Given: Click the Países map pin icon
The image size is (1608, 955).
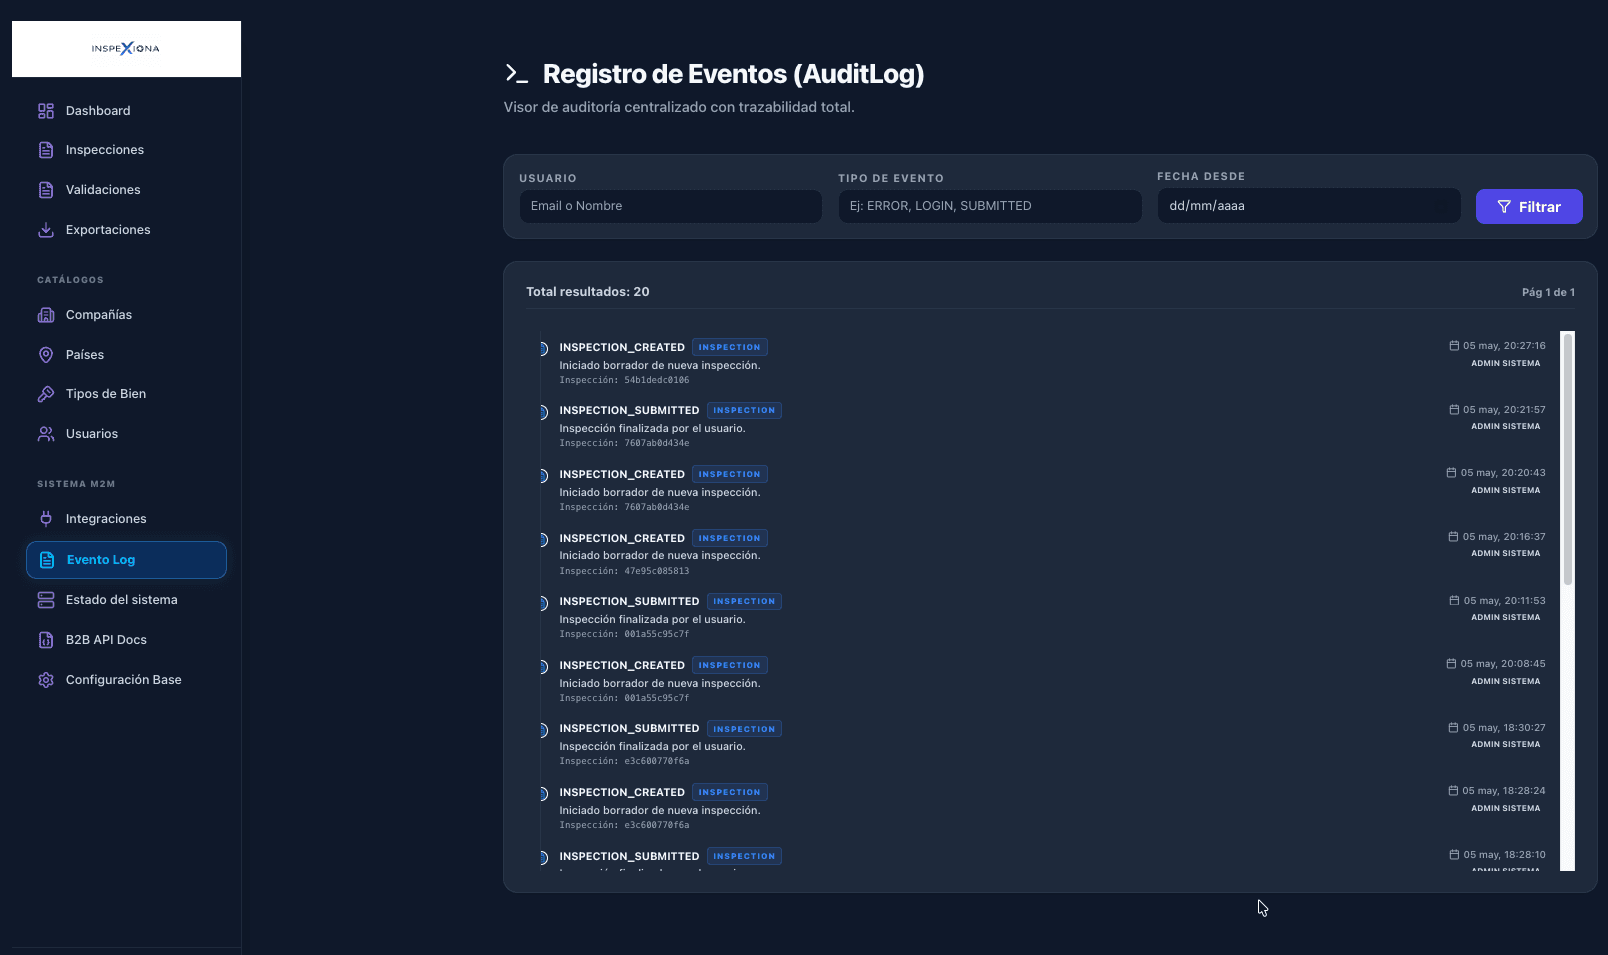Looking at the screenshot, I should [x=46, y=355].
